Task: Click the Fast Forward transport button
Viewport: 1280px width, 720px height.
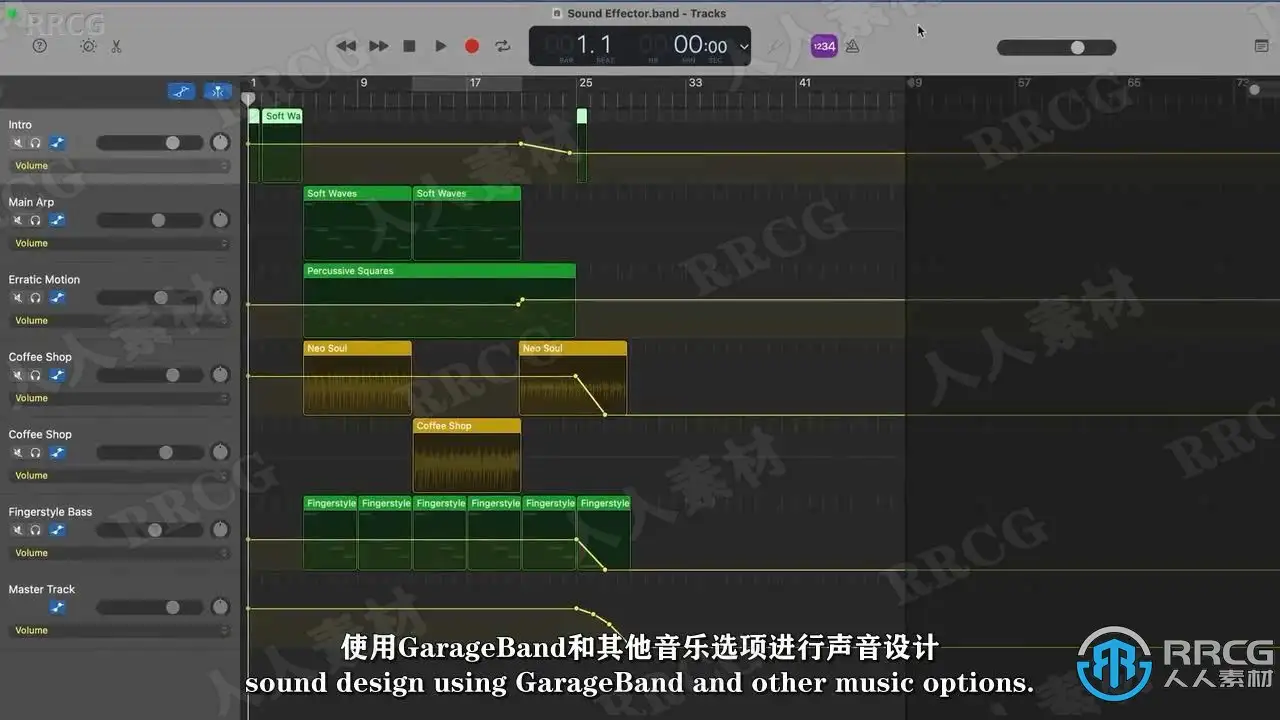Action: [x=379, y=46]
